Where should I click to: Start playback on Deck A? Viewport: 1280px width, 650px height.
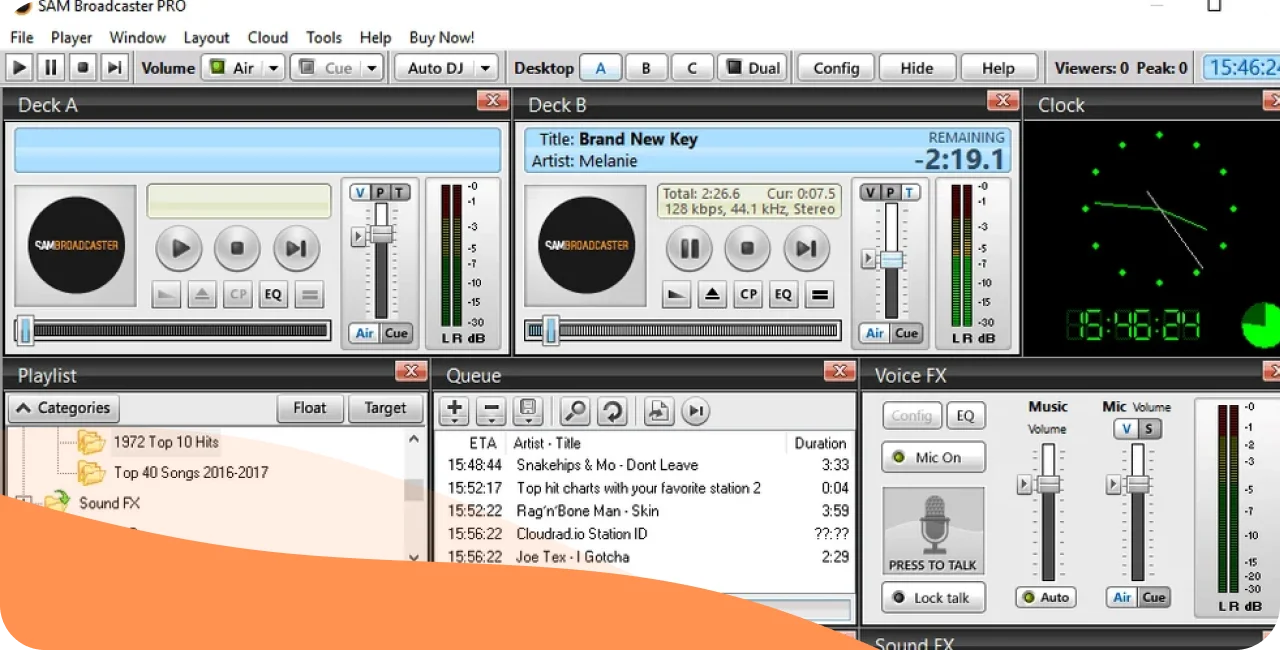coord(180,249)
